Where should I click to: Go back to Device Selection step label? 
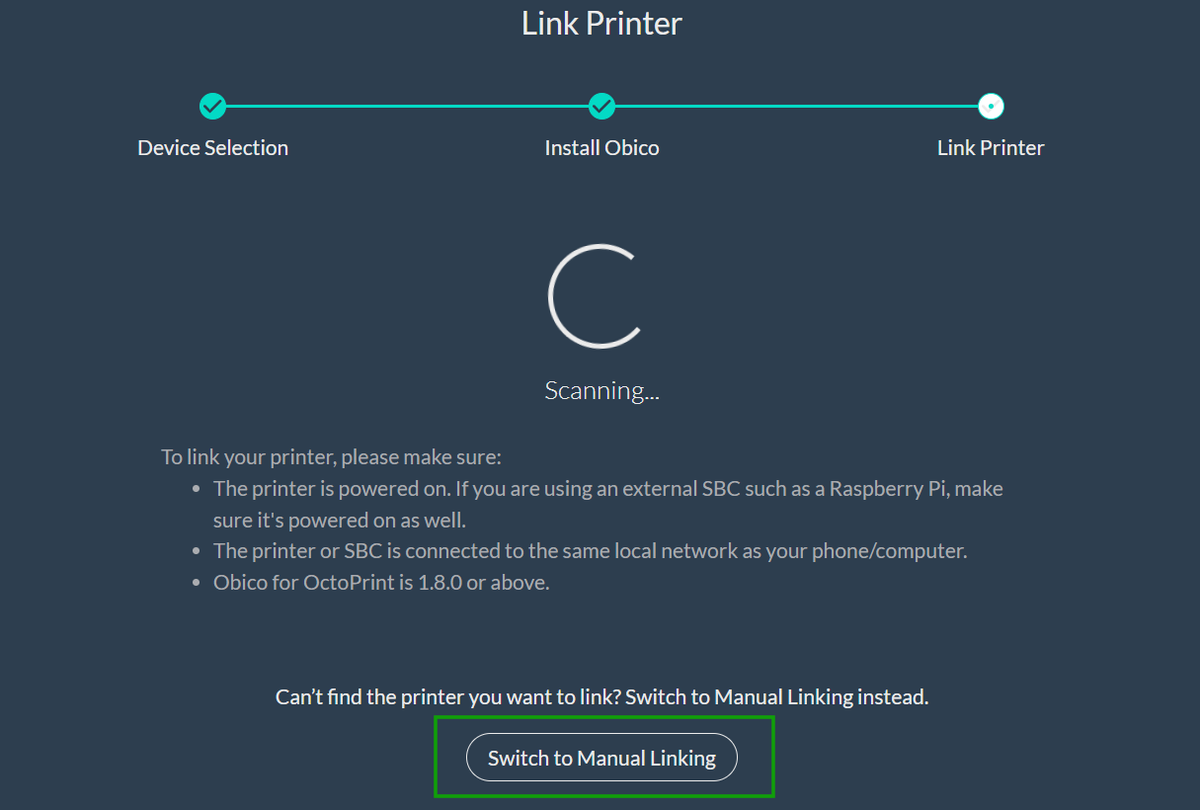tap(213, 148)
